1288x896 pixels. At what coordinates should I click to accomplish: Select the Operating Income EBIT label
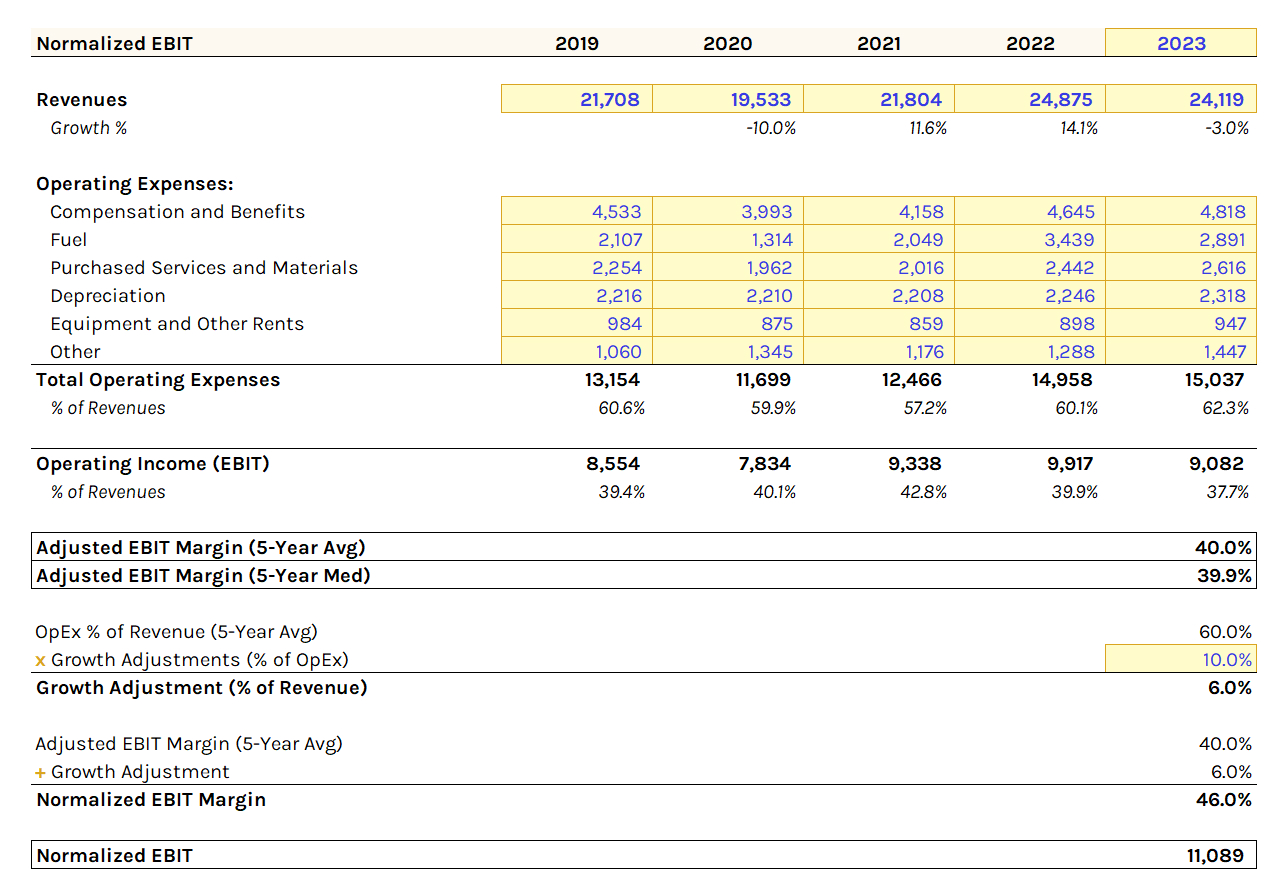(x=154, y=463)
